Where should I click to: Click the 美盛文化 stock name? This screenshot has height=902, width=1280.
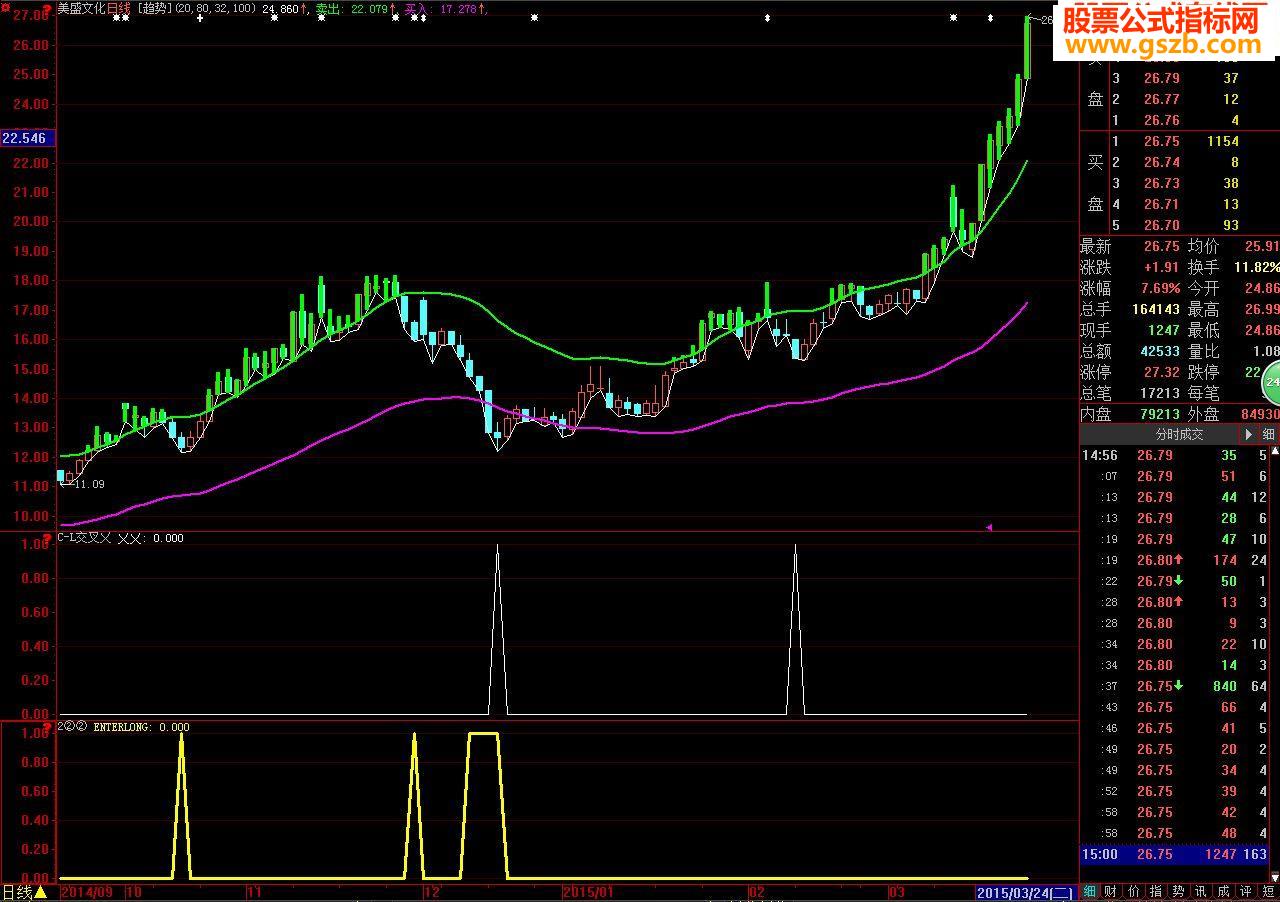pyautogui.click(x=81, y=8)
